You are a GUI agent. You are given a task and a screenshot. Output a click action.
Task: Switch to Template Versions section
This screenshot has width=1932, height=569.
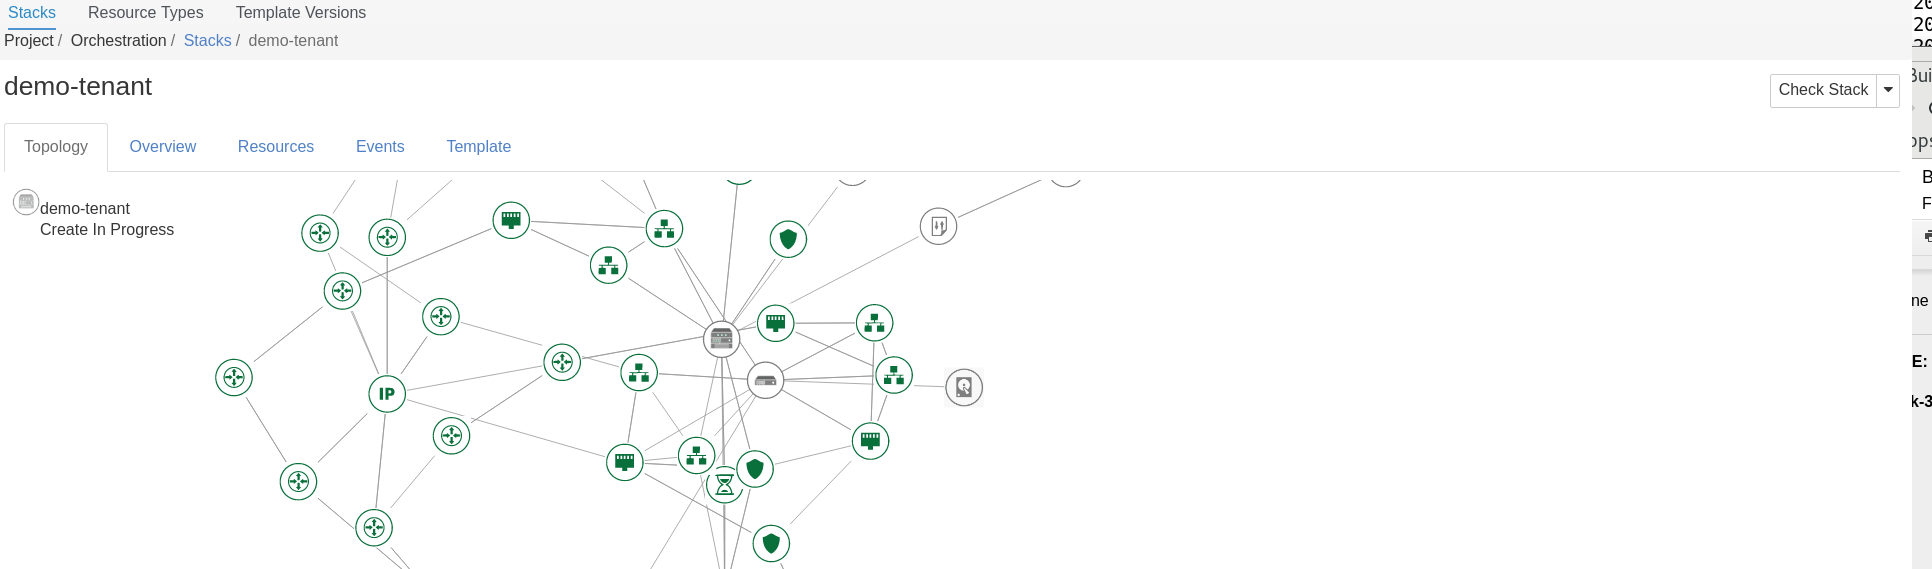pos(301,12)
